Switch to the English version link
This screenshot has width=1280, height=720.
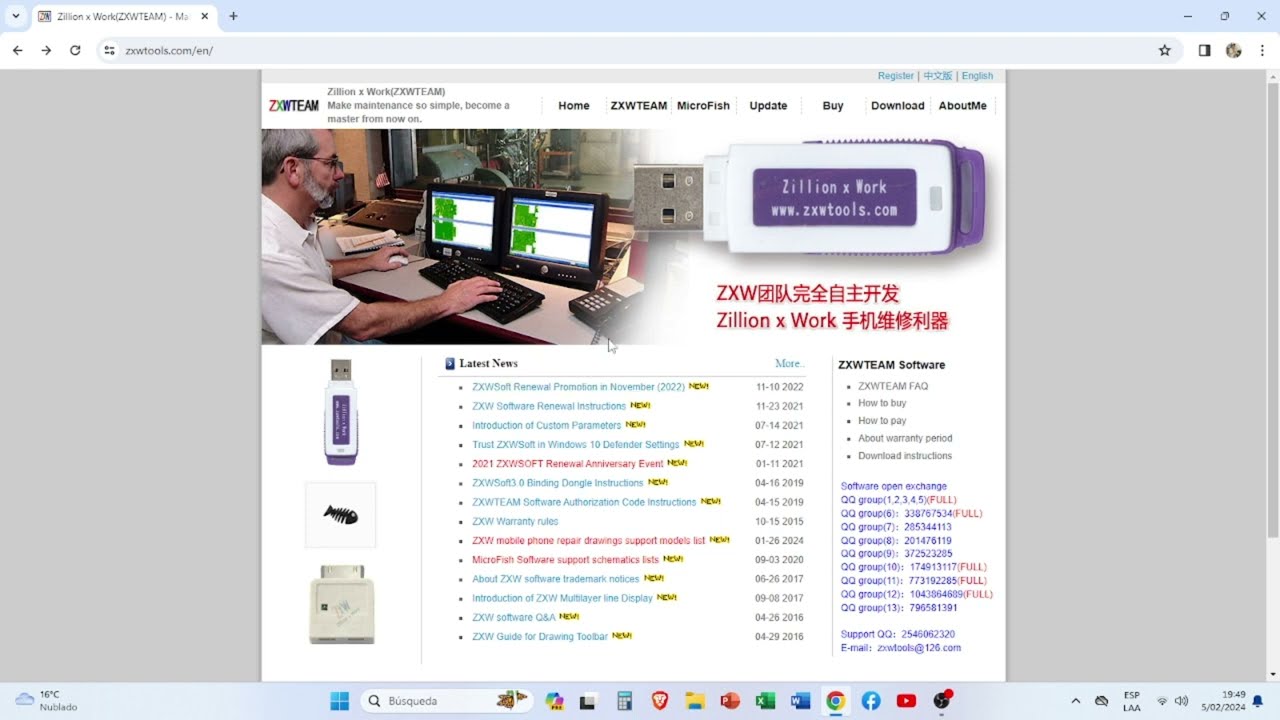pyautogui.click(x=977, y=76)
